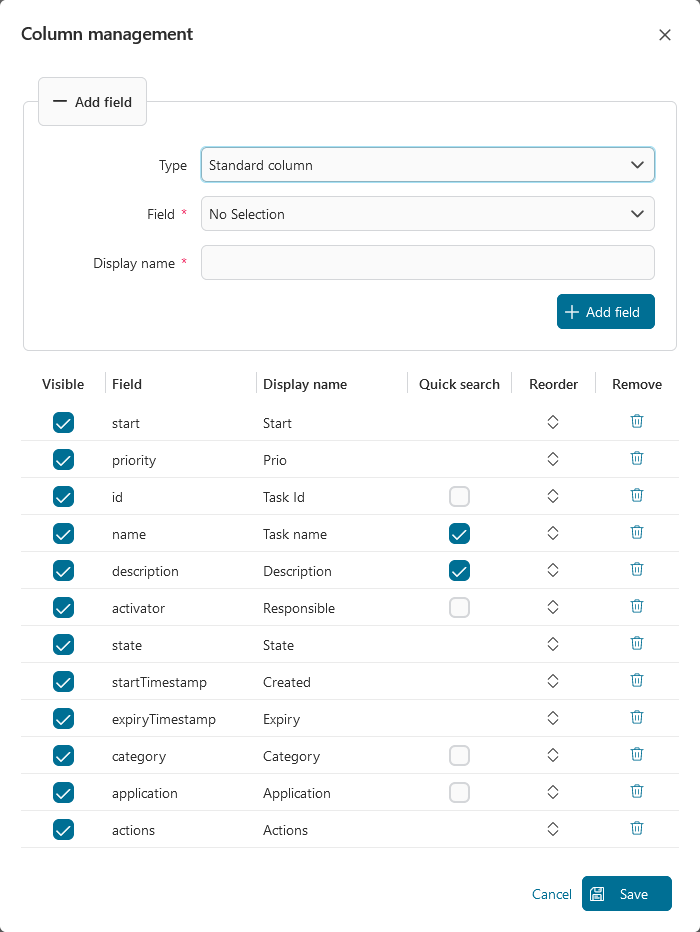Hide the startTimestamp column
The image size is (700, 932).
click(x=64, y=682)
